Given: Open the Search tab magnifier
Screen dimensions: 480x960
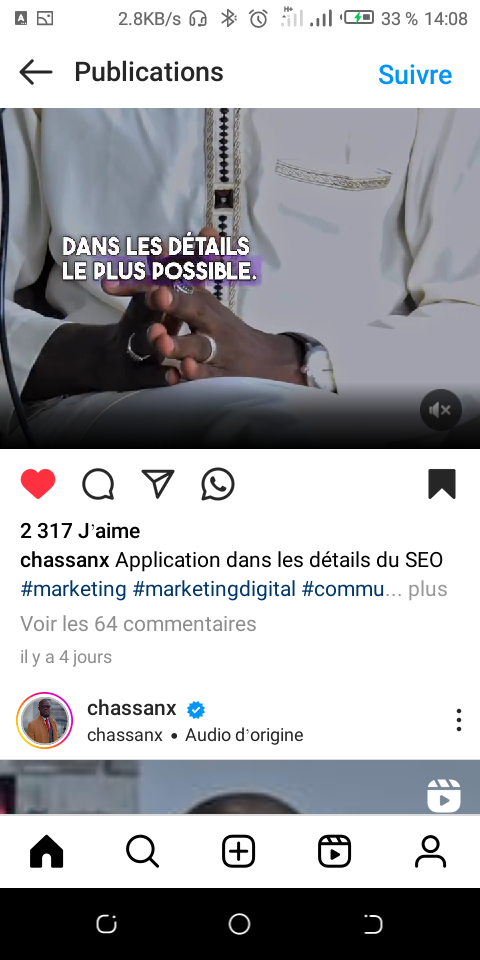Looking at the screenshot, I should 143,851.
